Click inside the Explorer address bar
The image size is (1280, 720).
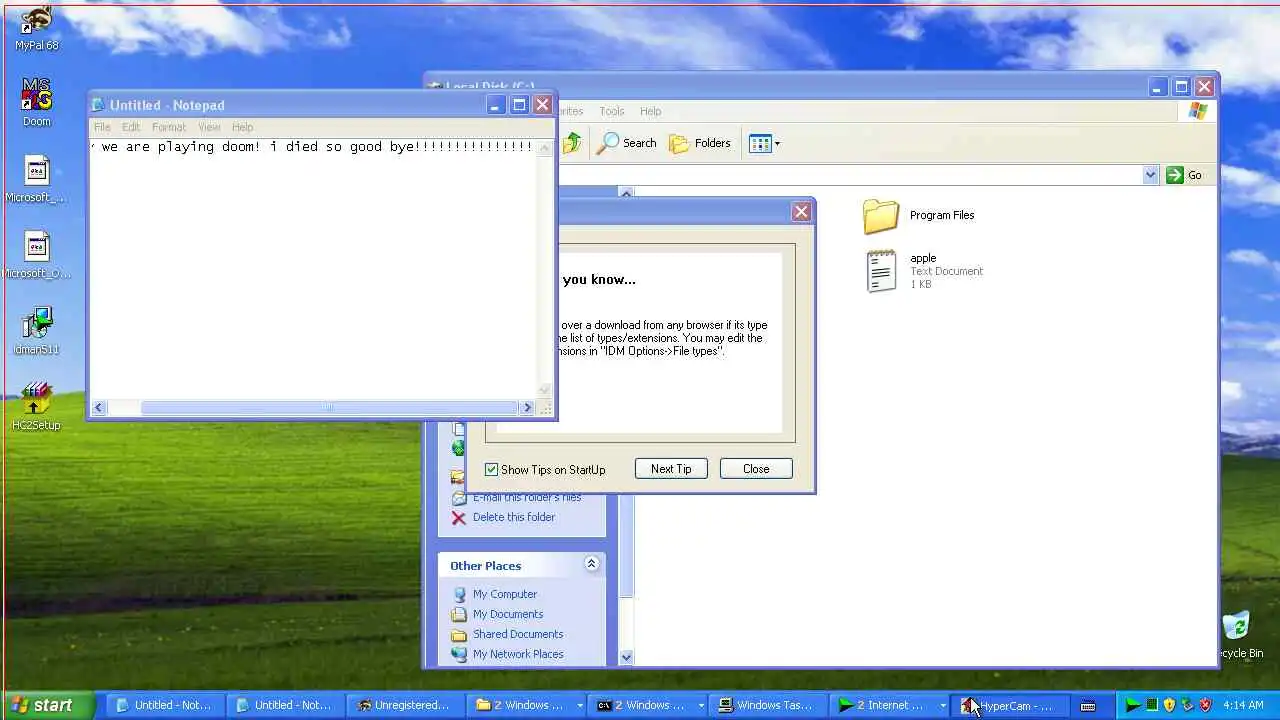(x=850, y=175)
